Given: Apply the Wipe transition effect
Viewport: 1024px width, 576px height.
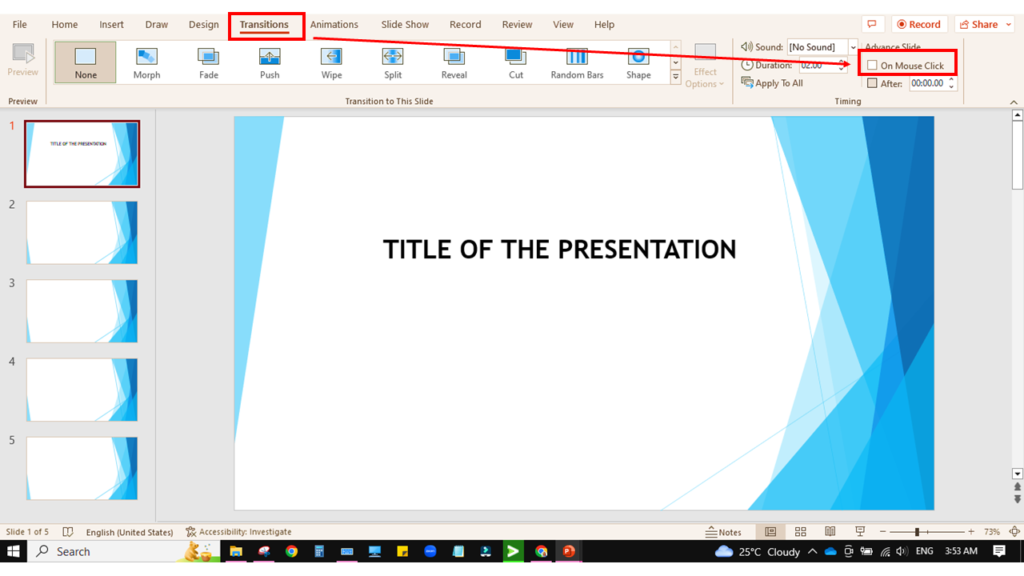Looking at the screenshot, I should pyautogui.click(x=330, y=62).
